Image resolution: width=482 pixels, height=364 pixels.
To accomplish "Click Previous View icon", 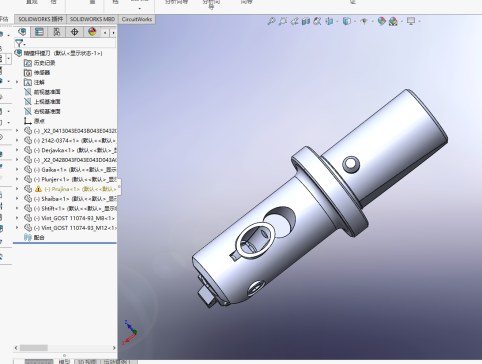I will click(294, 21).
